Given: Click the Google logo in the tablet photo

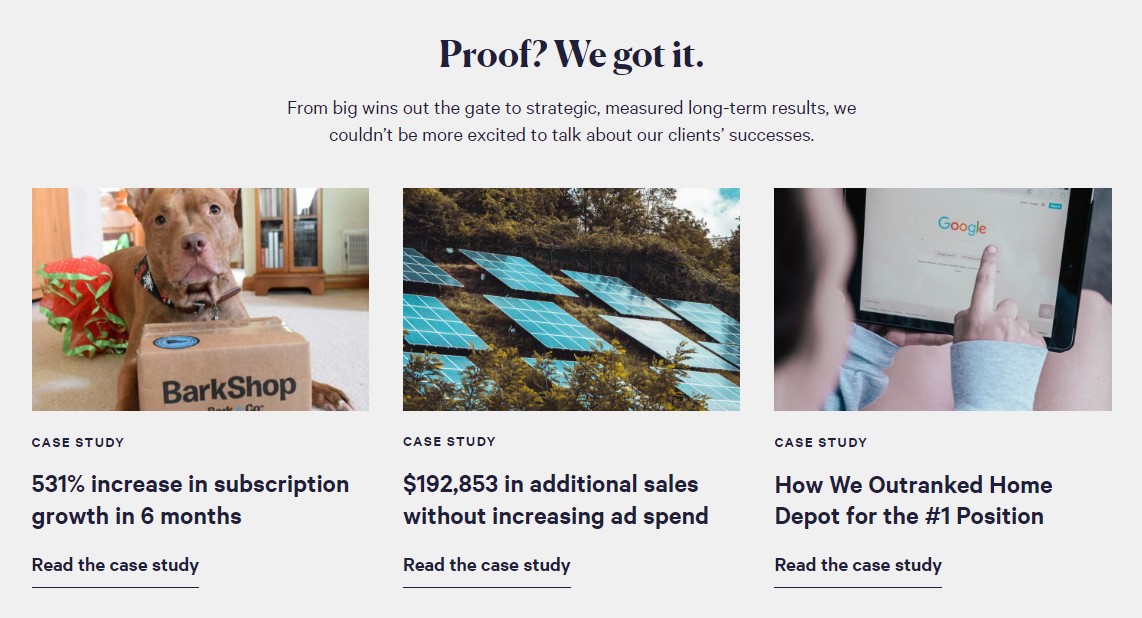Looking at the screenshot, I should click(x=961, y=226).
